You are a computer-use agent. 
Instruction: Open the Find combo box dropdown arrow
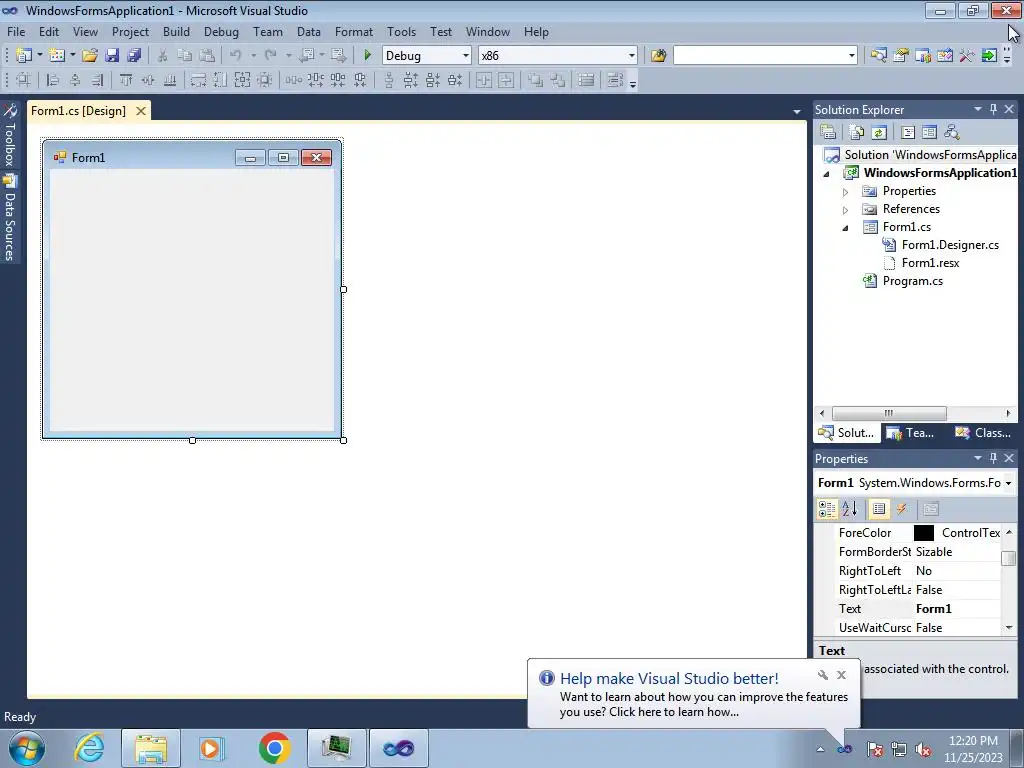click(851, 56)
